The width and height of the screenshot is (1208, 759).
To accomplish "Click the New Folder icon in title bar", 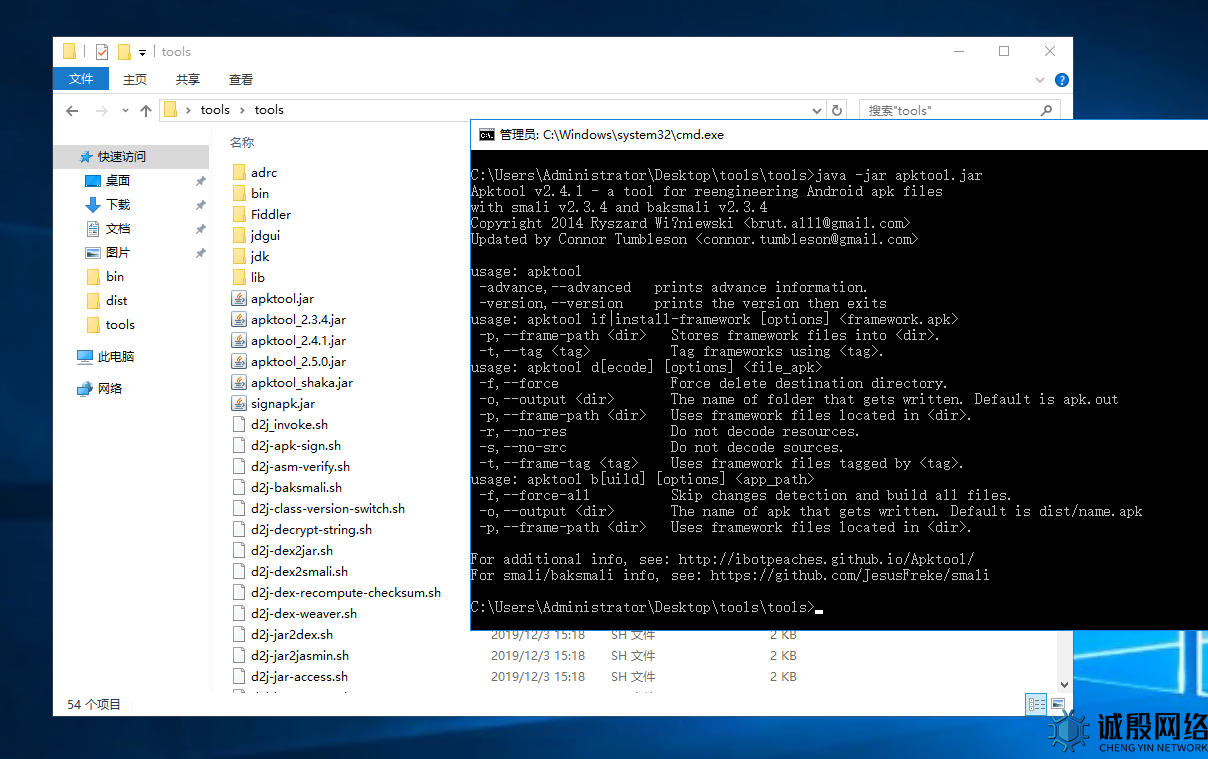I will click(124, 52).
